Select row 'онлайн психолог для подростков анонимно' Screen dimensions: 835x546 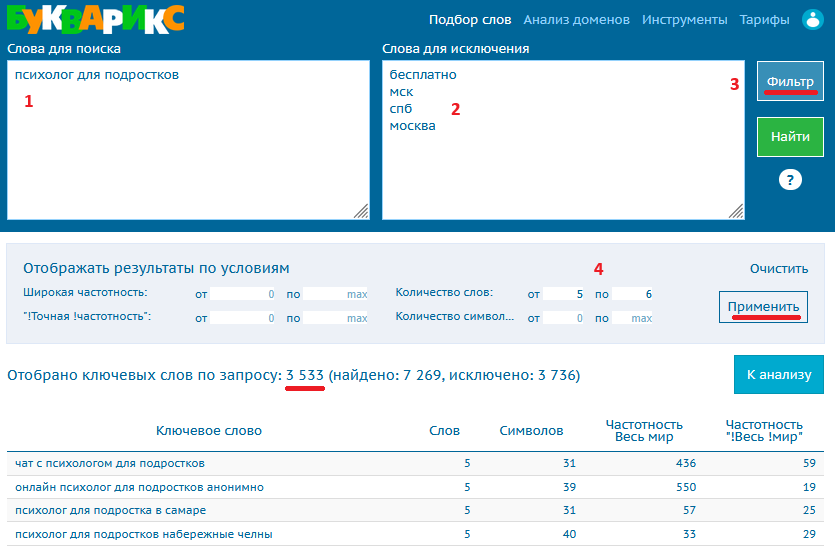tap(415, 487)
